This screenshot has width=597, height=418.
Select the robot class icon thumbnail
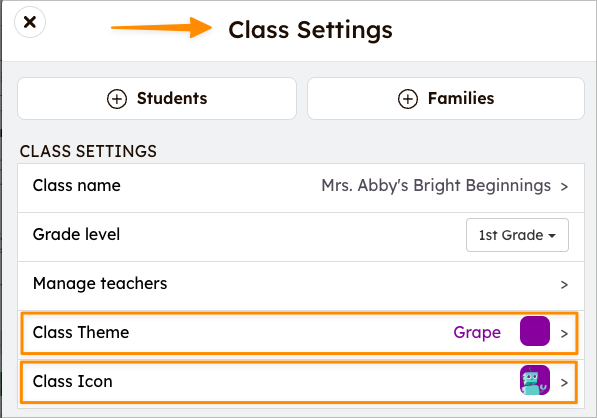coord(535,380)
